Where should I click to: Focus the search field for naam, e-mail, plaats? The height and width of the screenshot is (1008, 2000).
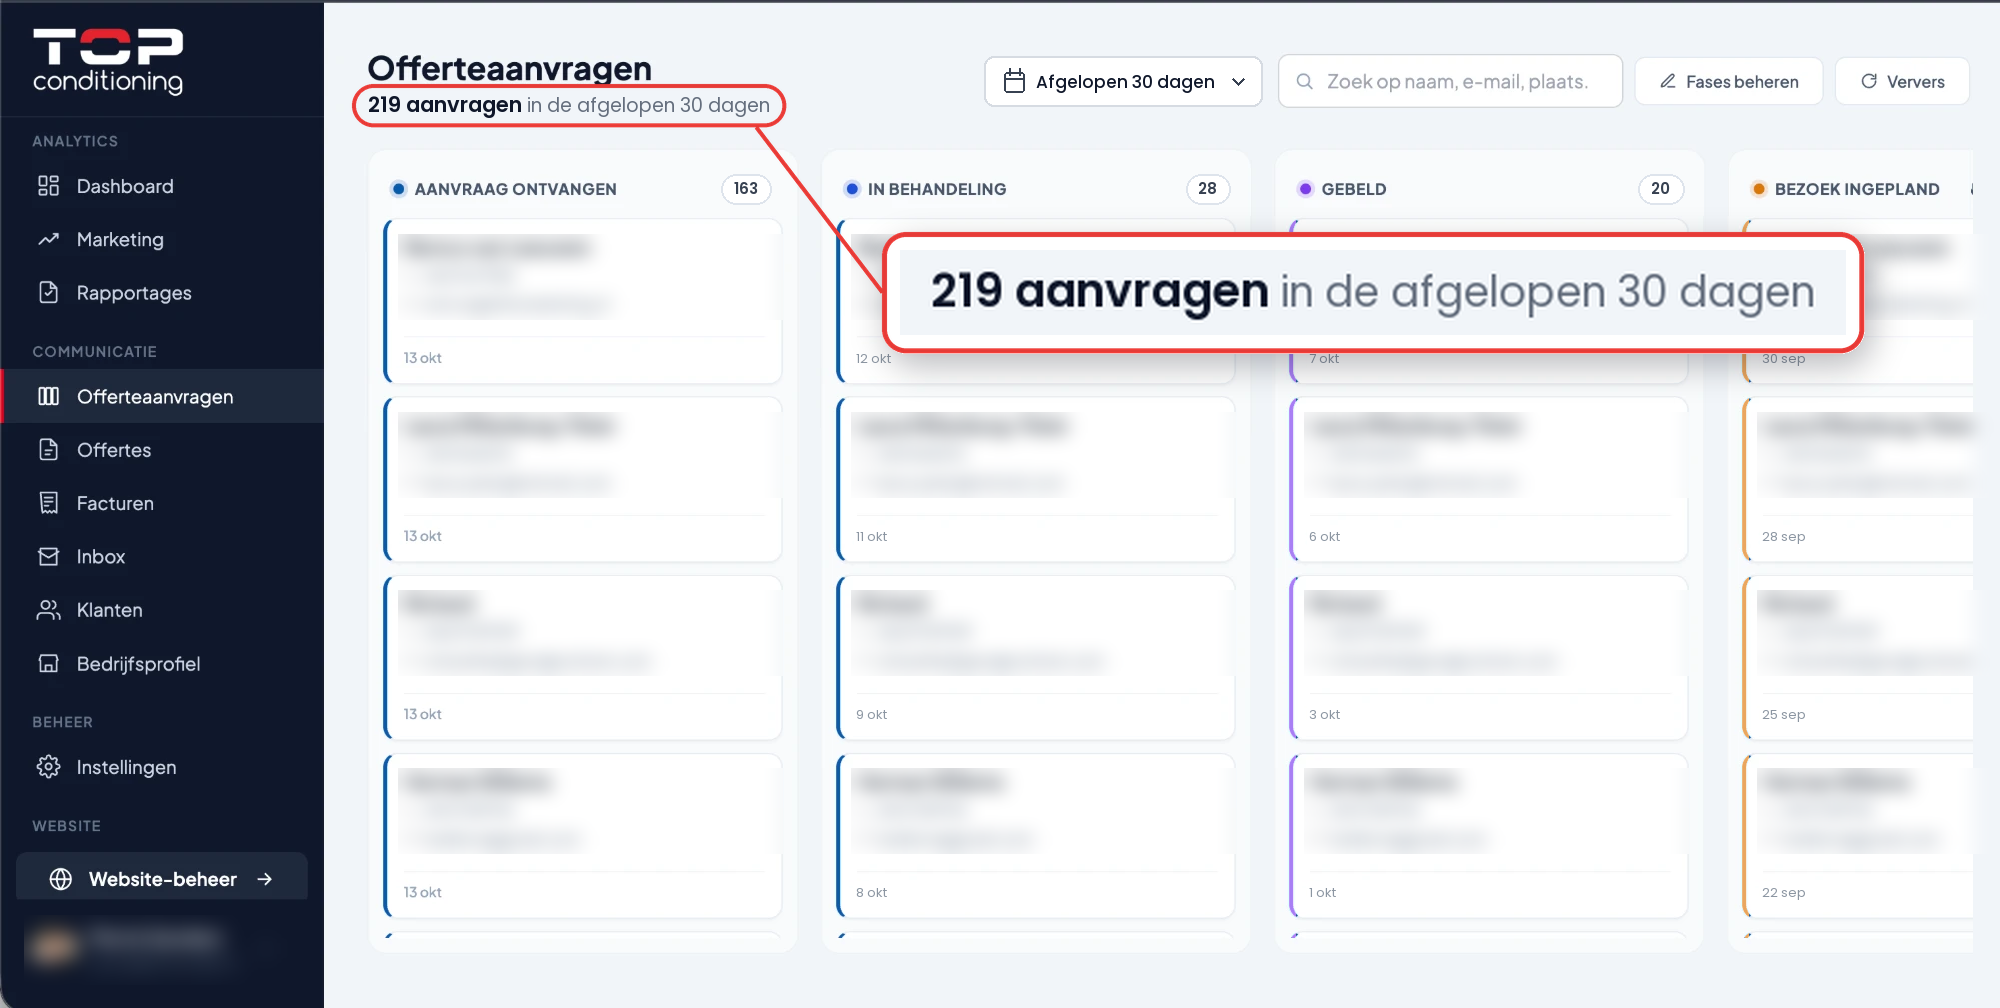1450,81
